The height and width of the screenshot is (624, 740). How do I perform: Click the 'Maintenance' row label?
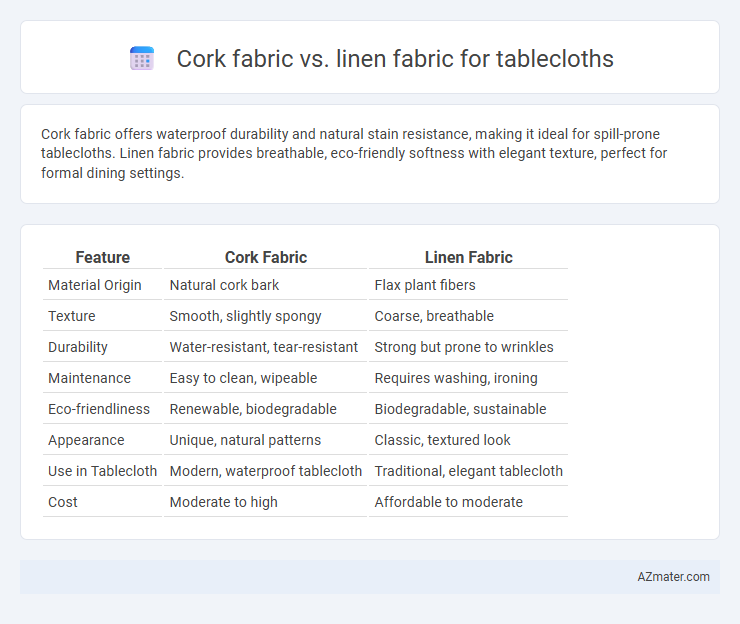(89, 378)
